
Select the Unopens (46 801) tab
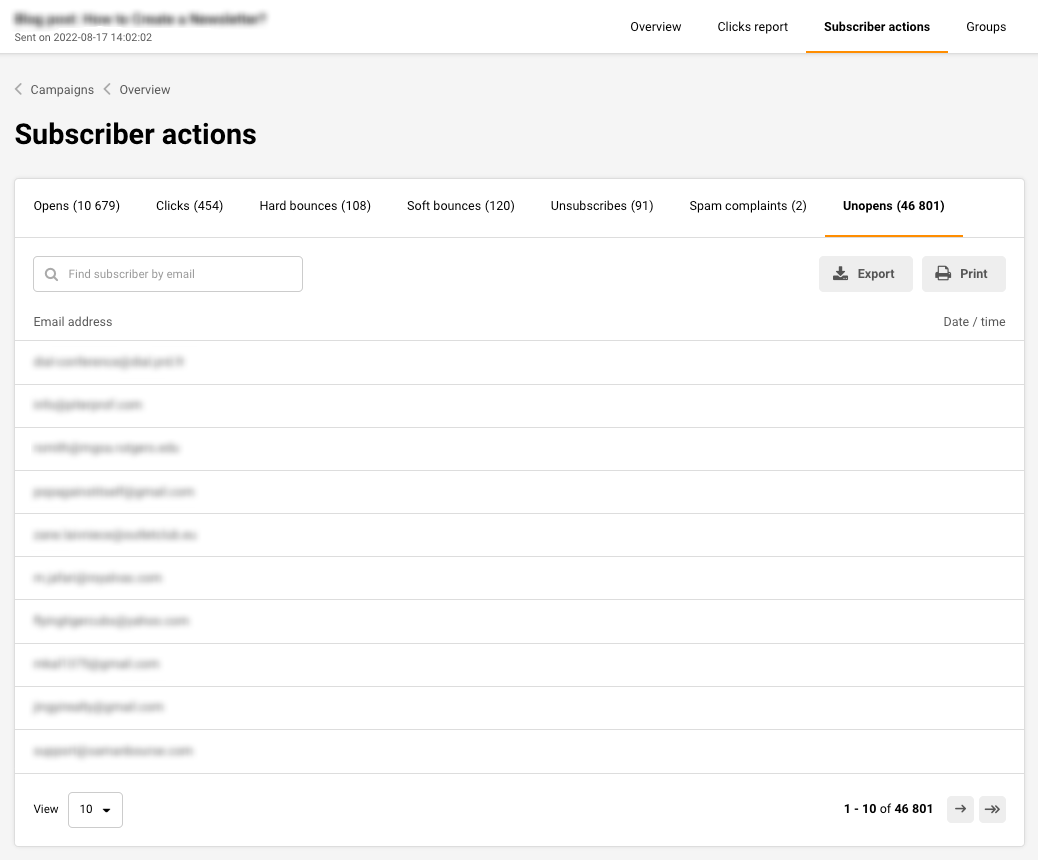tap(893, 206)
